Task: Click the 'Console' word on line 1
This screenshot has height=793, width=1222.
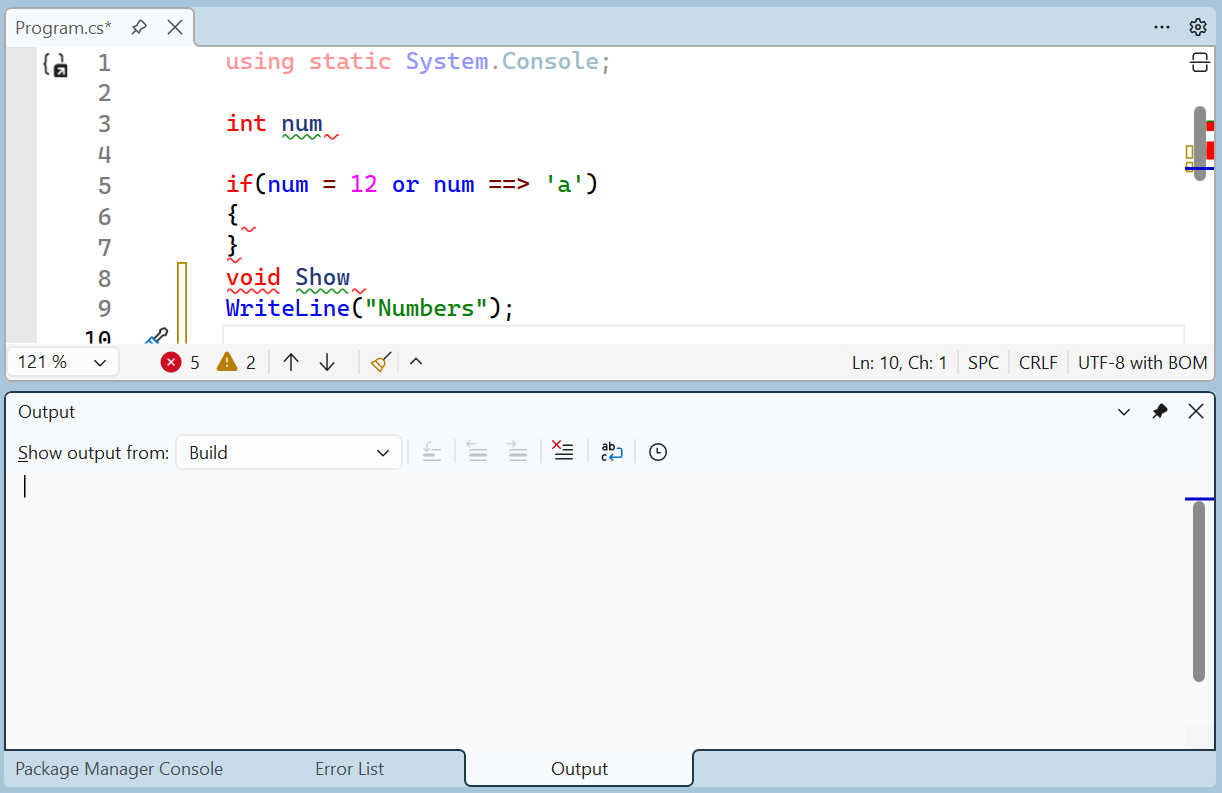Action: 550,62
